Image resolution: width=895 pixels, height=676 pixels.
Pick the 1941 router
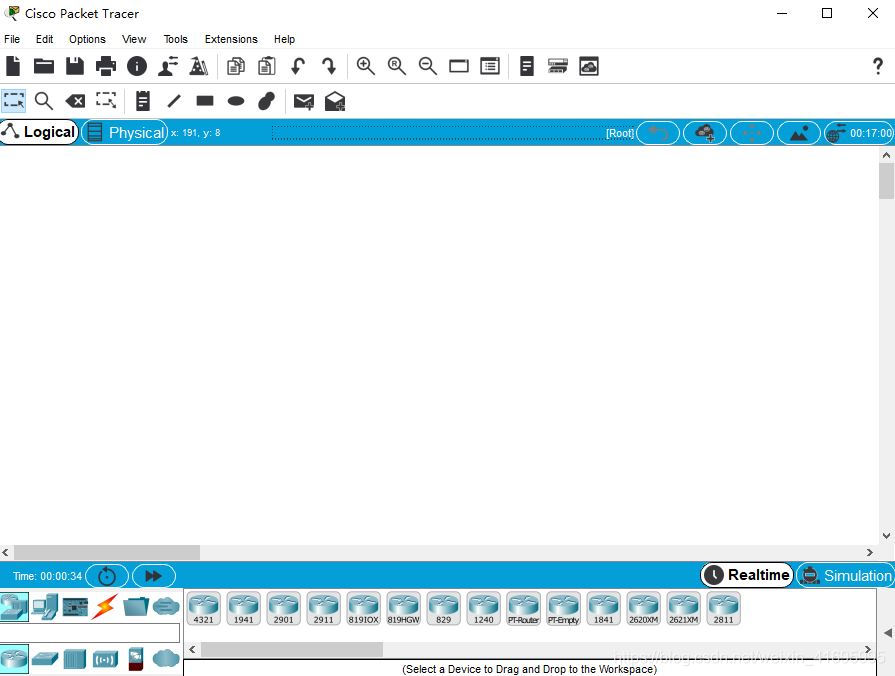(244, 608)
